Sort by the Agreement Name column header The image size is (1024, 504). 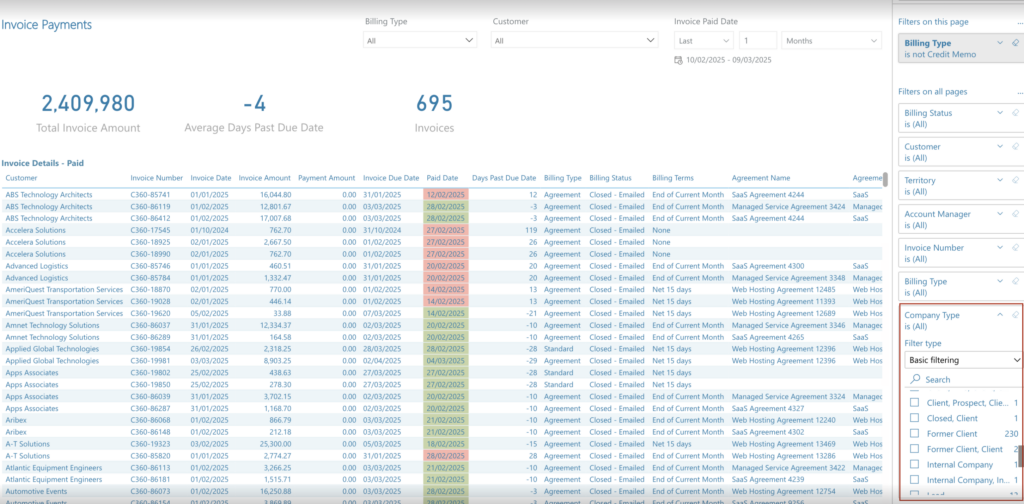(x=761, y=178)
